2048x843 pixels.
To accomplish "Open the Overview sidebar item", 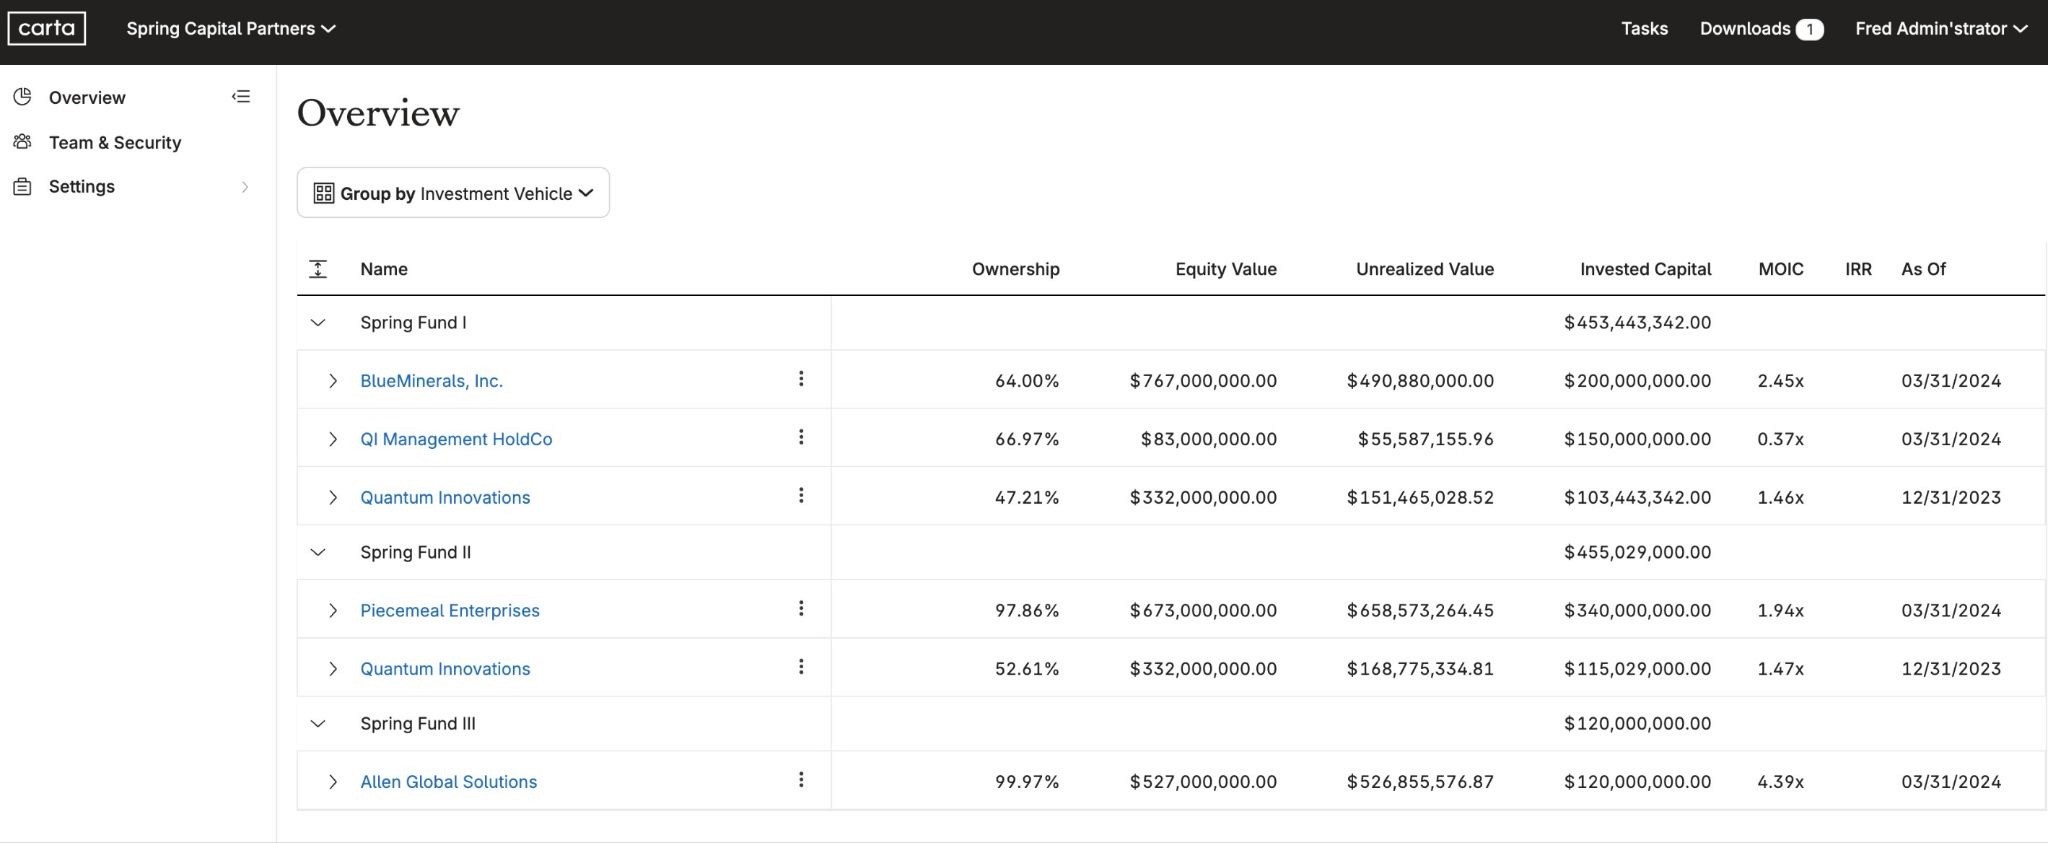I will (87, 97).
